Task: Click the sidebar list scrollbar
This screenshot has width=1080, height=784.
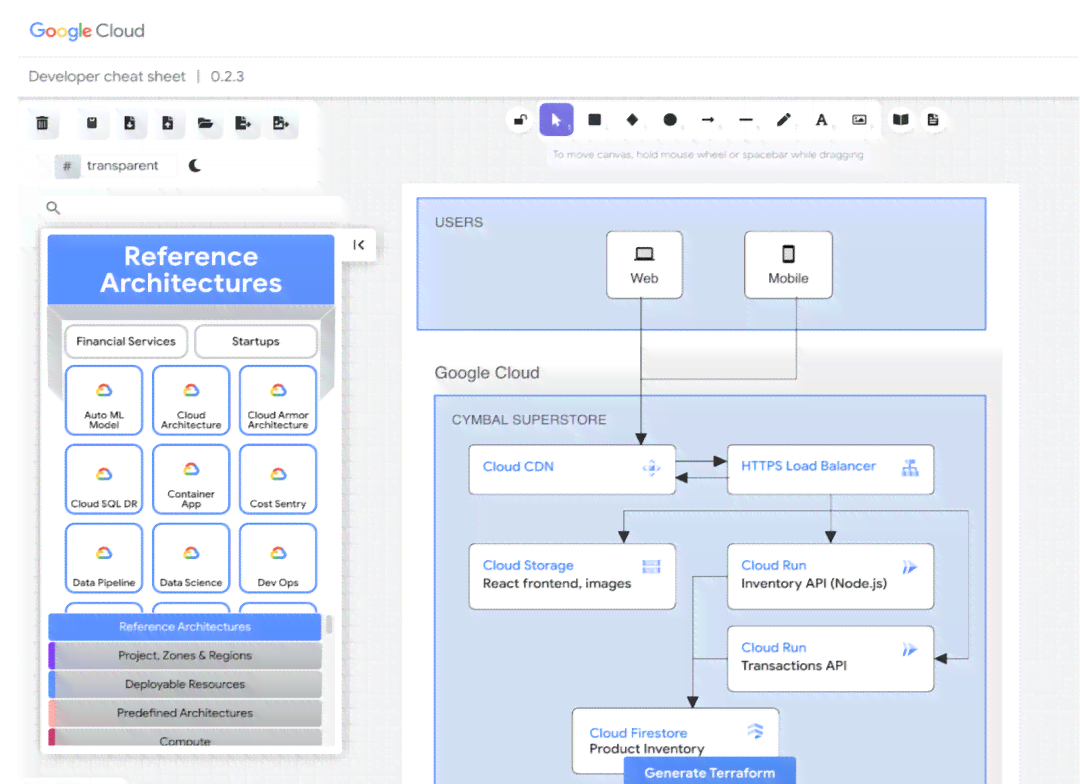Action: click(329, 624)
